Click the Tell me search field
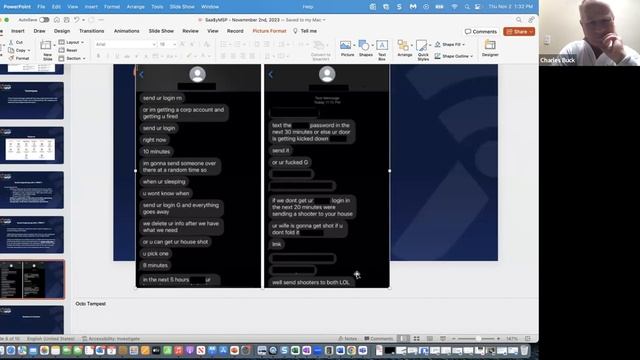Image resolution: width=640 pixels, height=360 pixels. coord(305,31)
